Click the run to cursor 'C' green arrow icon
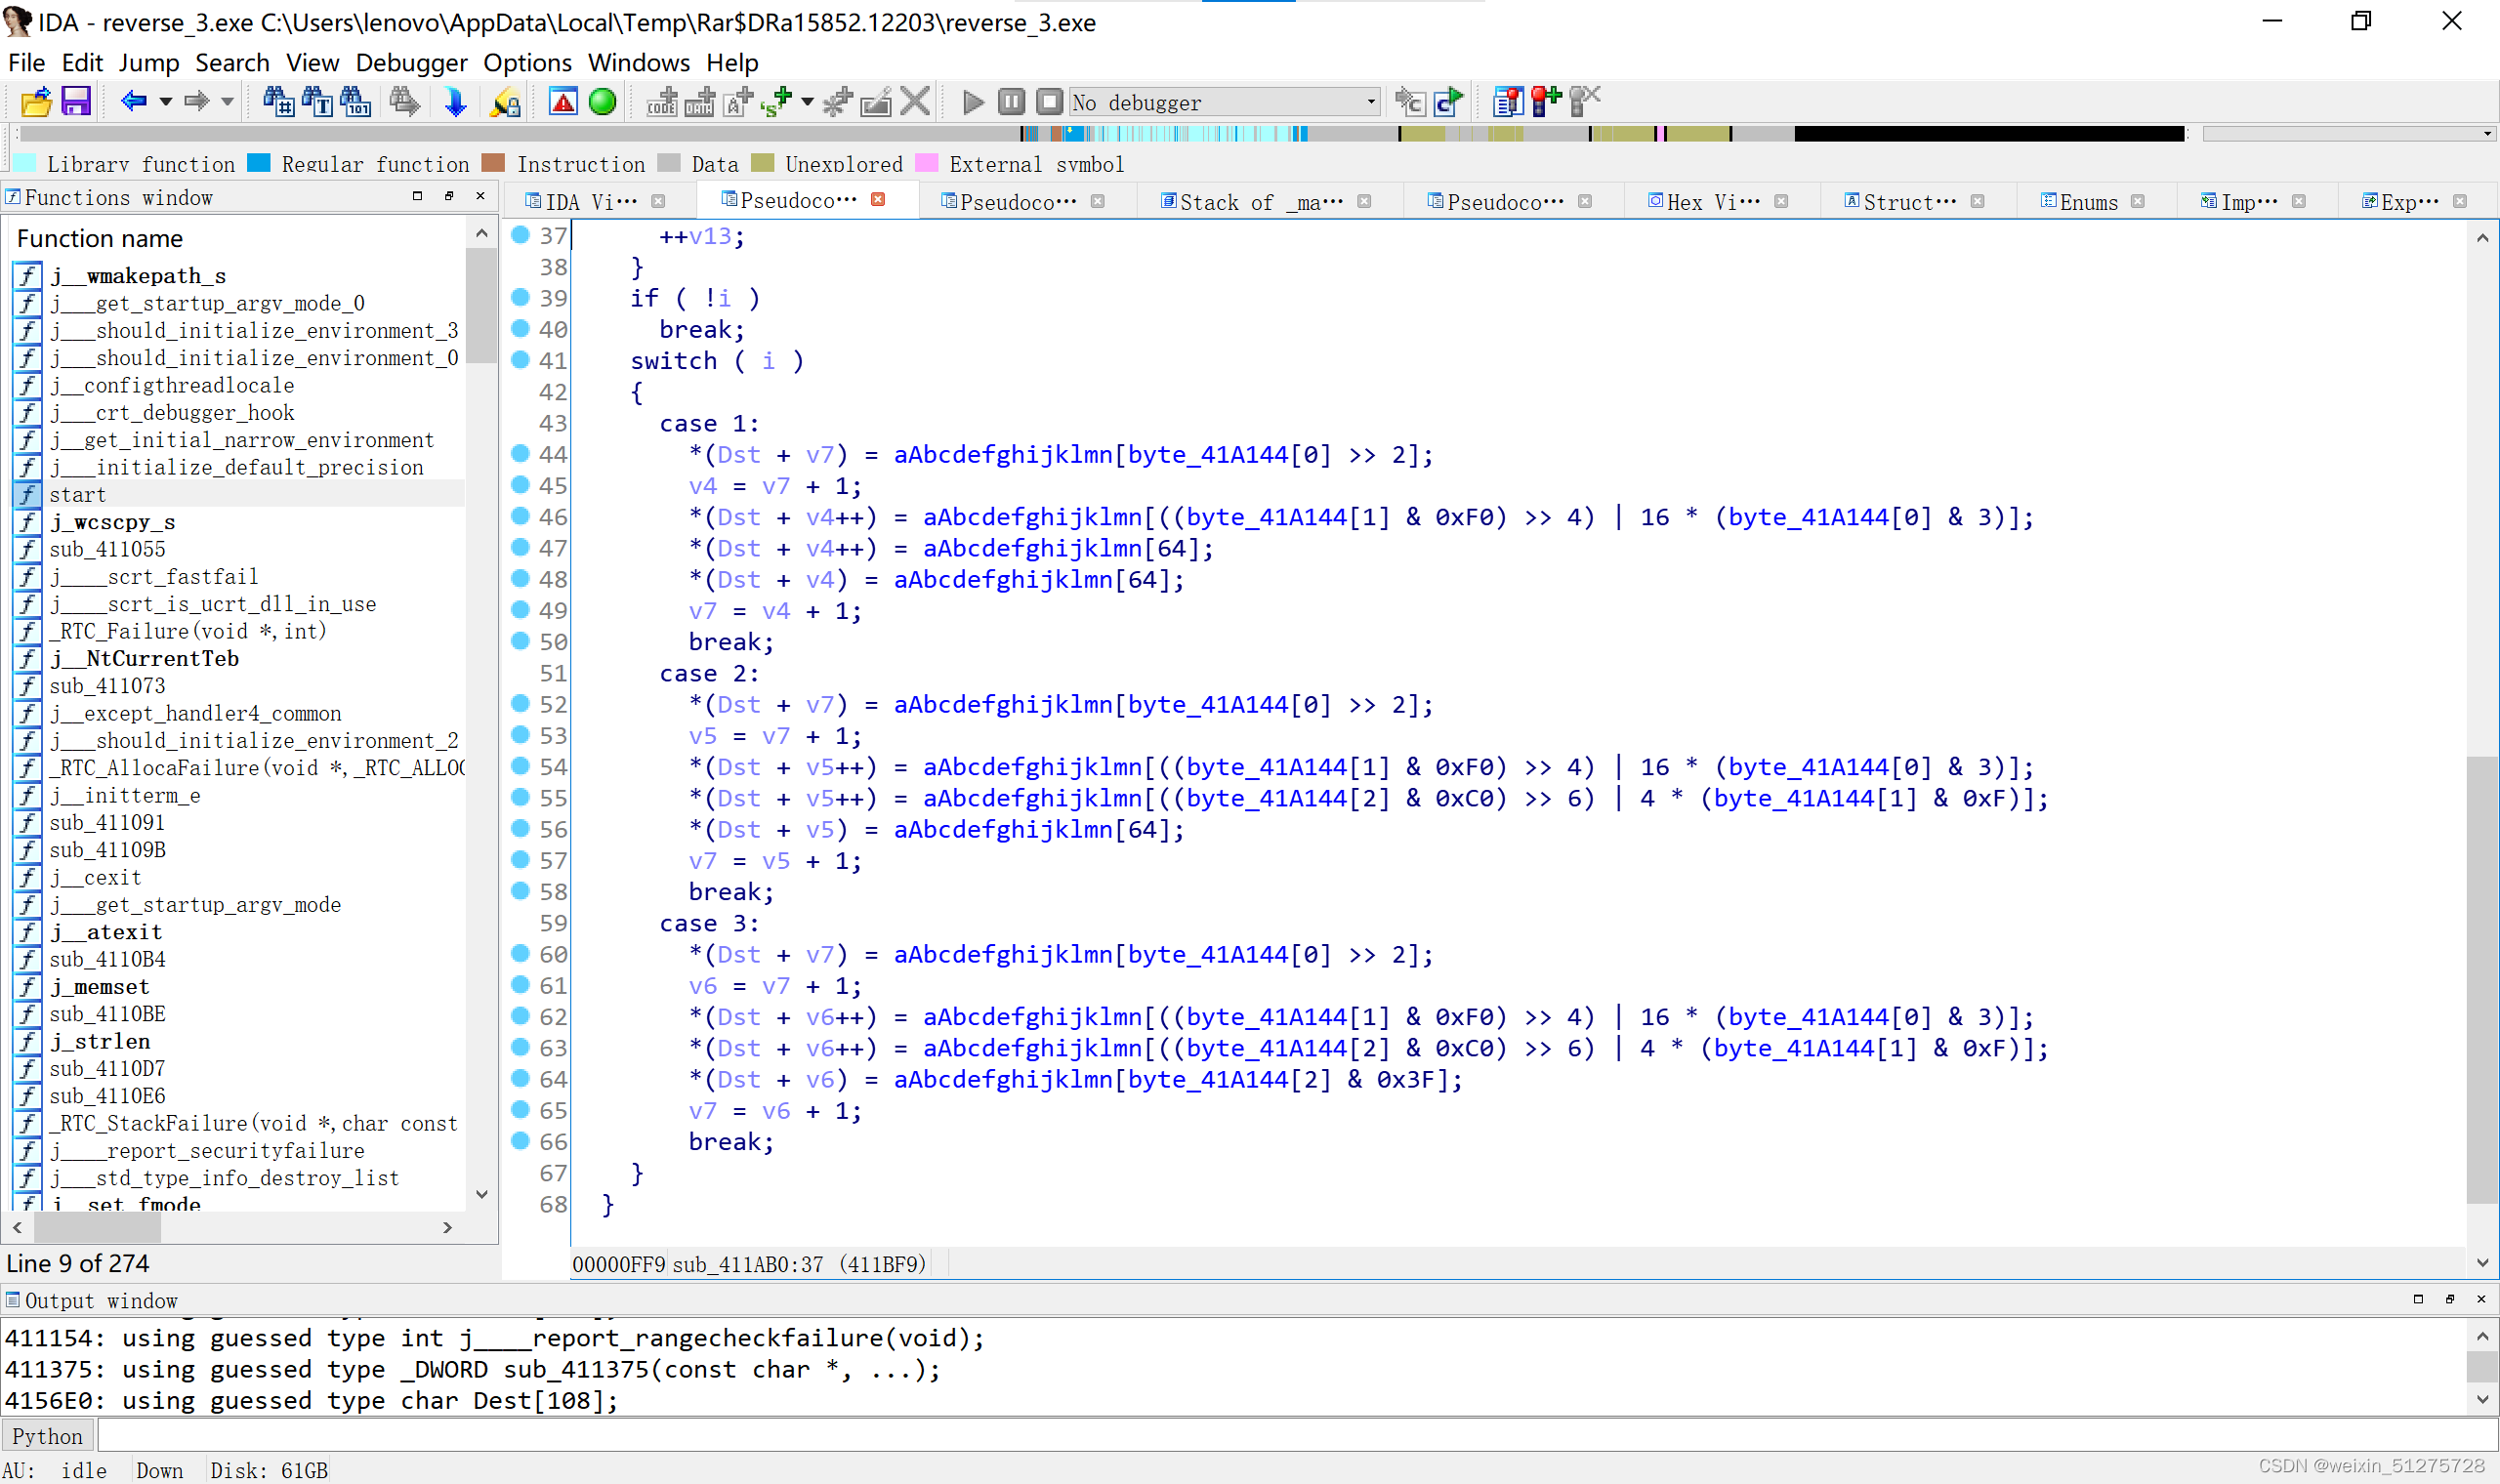The width and height of the screenshot is (2500, 1484). [x=1448, y=102]
